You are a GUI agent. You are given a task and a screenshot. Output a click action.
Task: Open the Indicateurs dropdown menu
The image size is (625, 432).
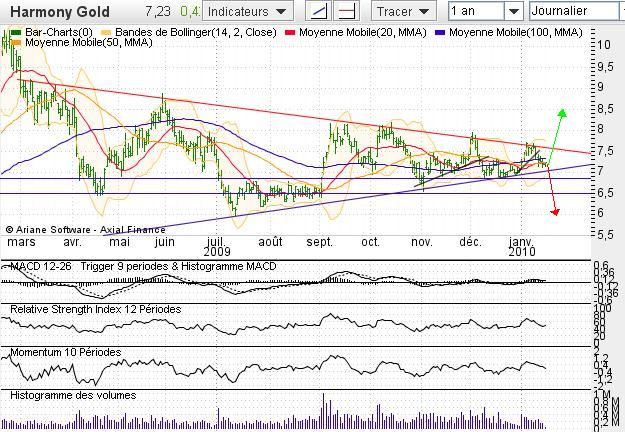pyautogui.click(x=248, y=11)
